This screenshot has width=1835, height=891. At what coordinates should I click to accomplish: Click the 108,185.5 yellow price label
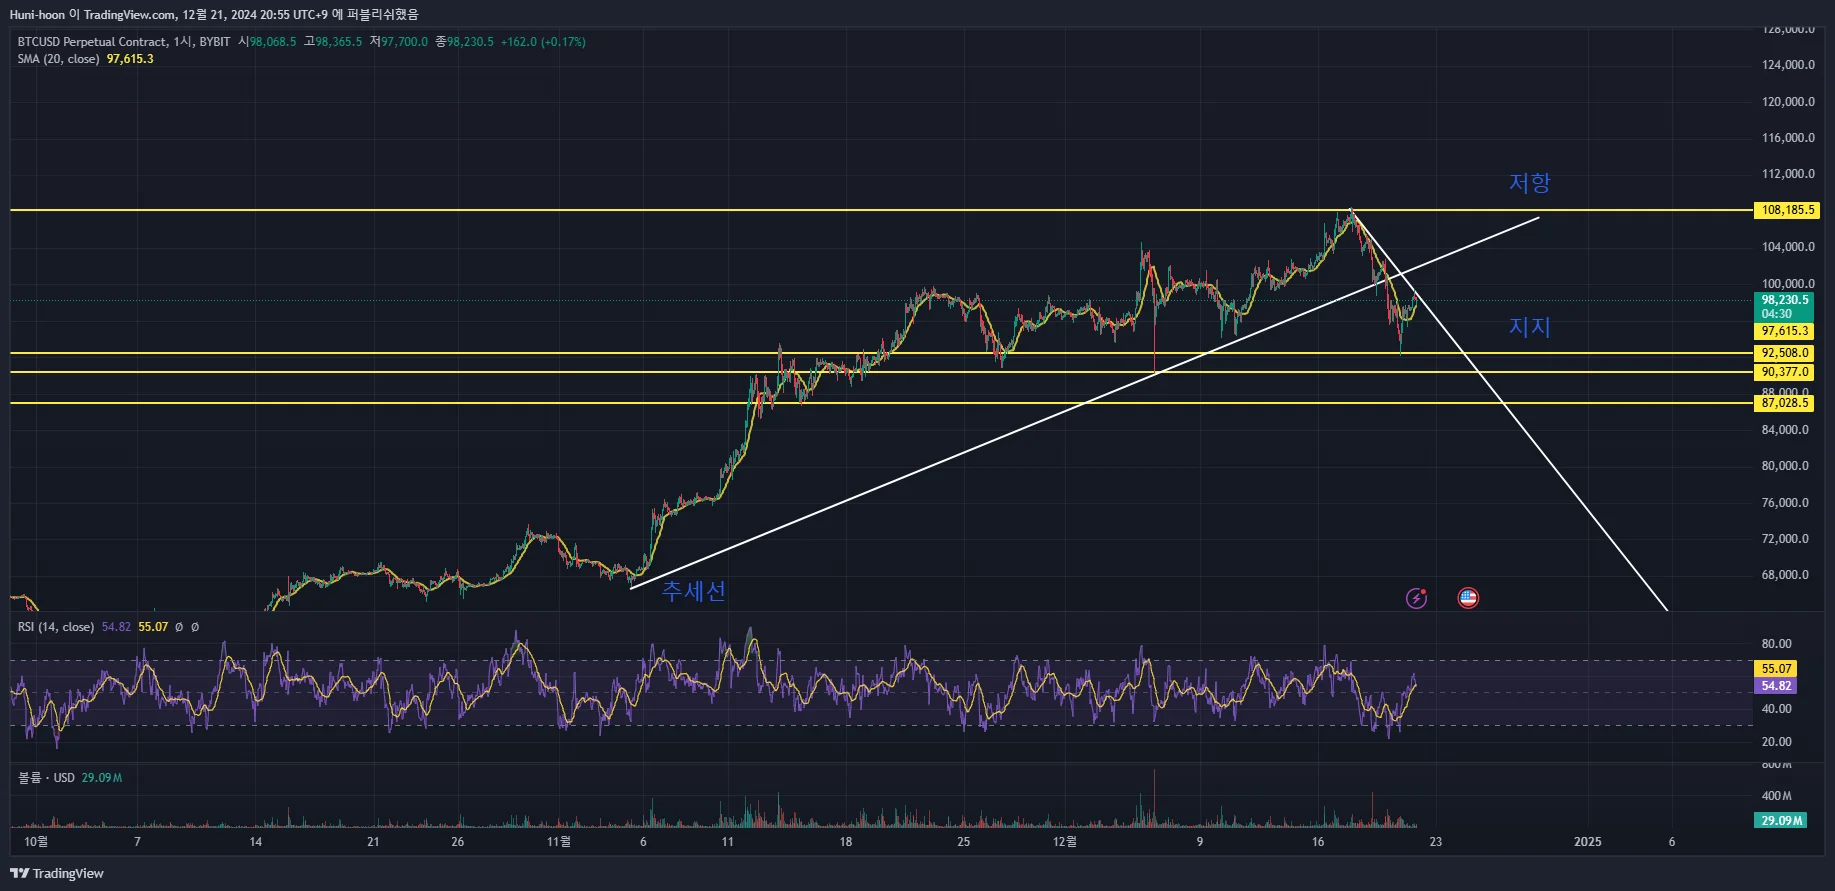coord(1787,210)
